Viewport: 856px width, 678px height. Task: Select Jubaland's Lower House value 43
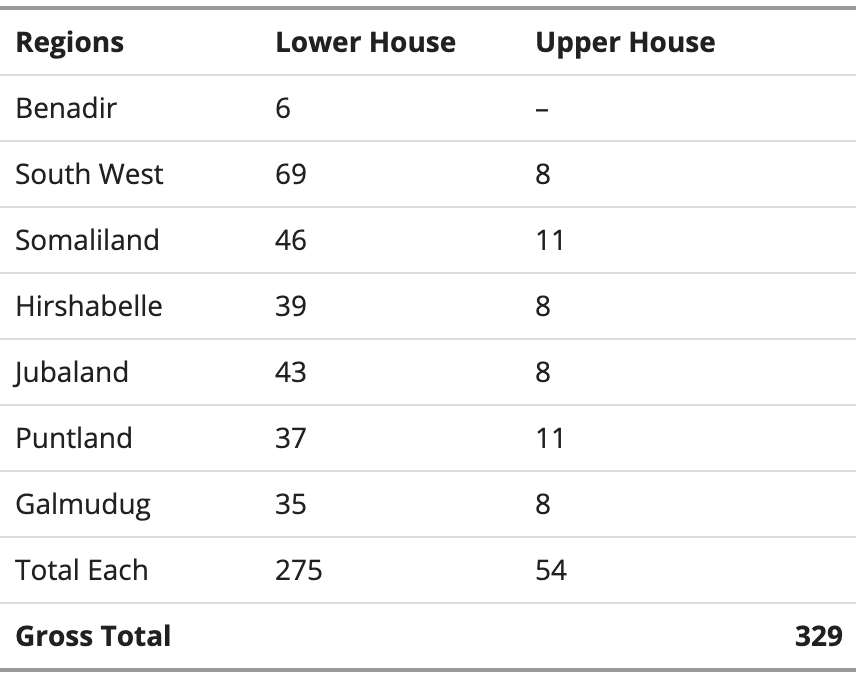(291, 372)
